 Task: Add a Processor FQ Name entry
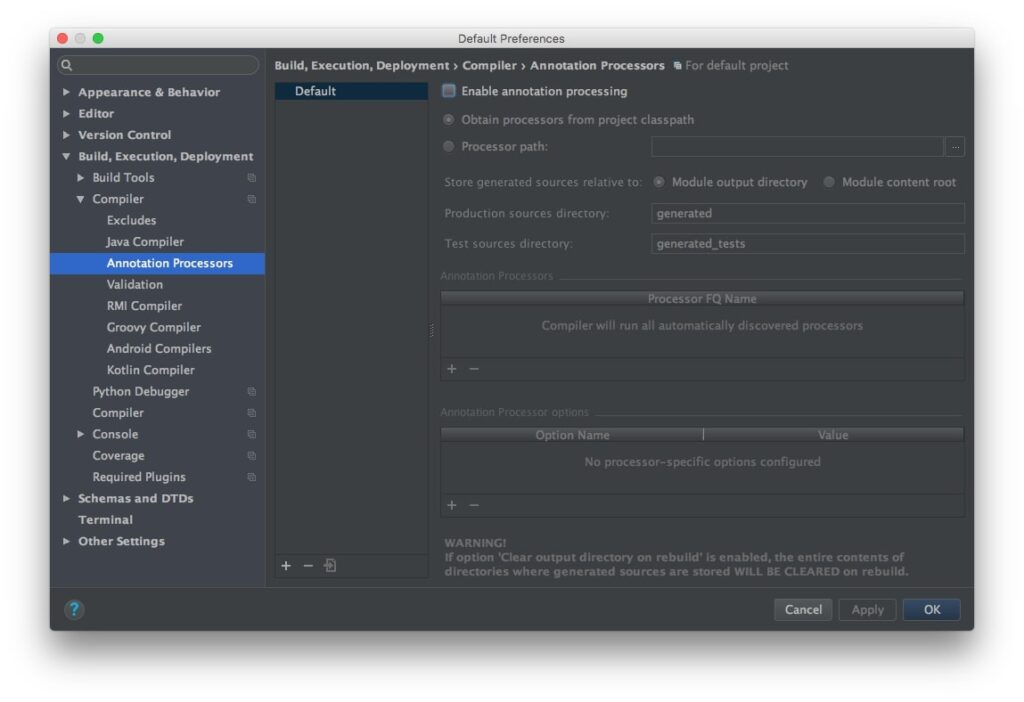coord(452,368)
